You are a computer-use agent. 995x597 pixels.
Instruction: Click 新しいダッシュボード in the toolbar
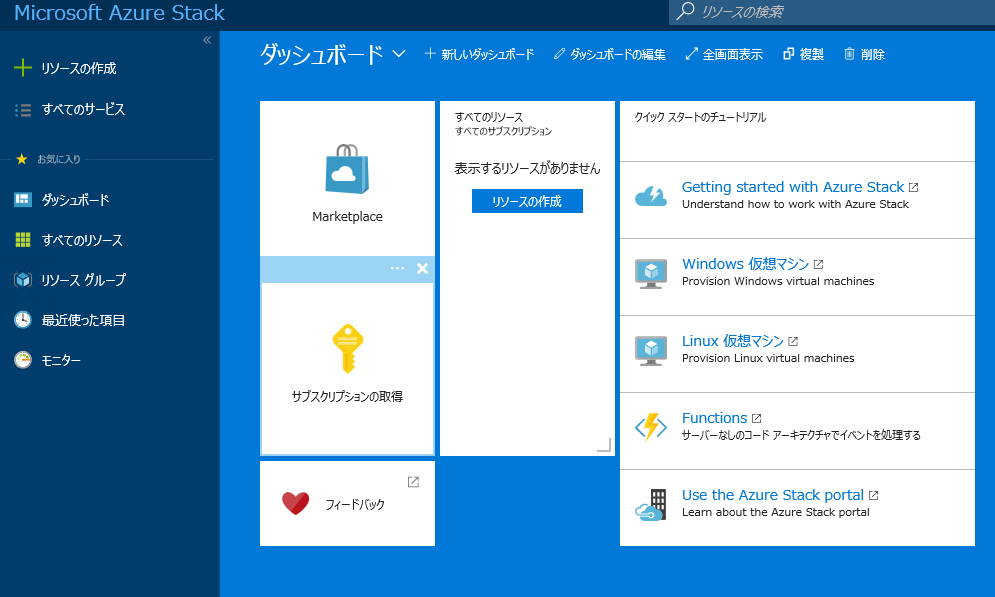[x=479, y=54]
